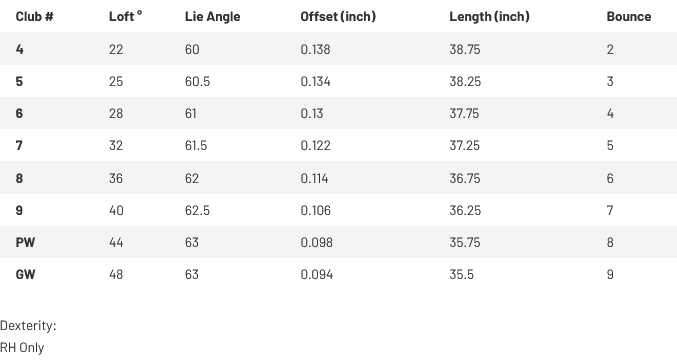Select the 8 iron loft value 36

(116, 178)
